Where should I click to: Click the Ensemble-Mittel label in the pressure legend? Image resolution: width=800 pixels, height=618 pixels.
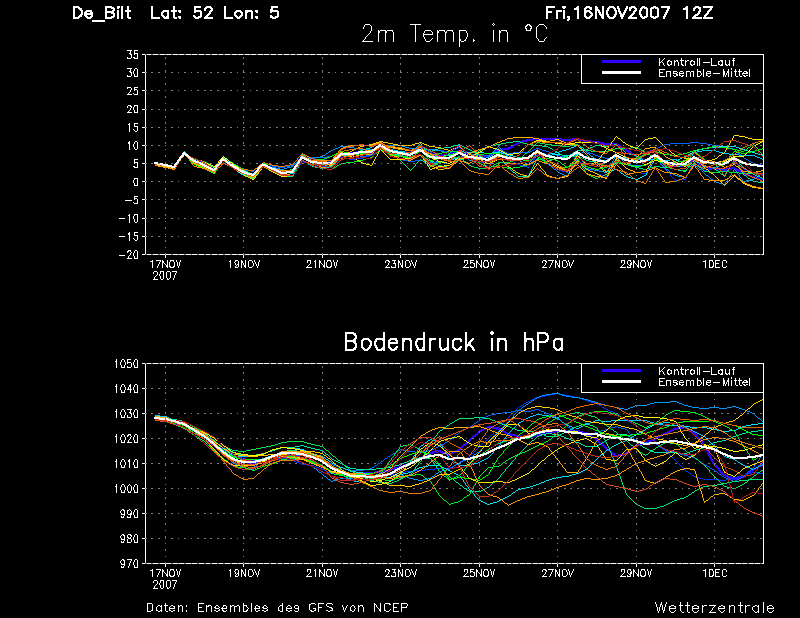pyautogui.click(x=704, y=382)
